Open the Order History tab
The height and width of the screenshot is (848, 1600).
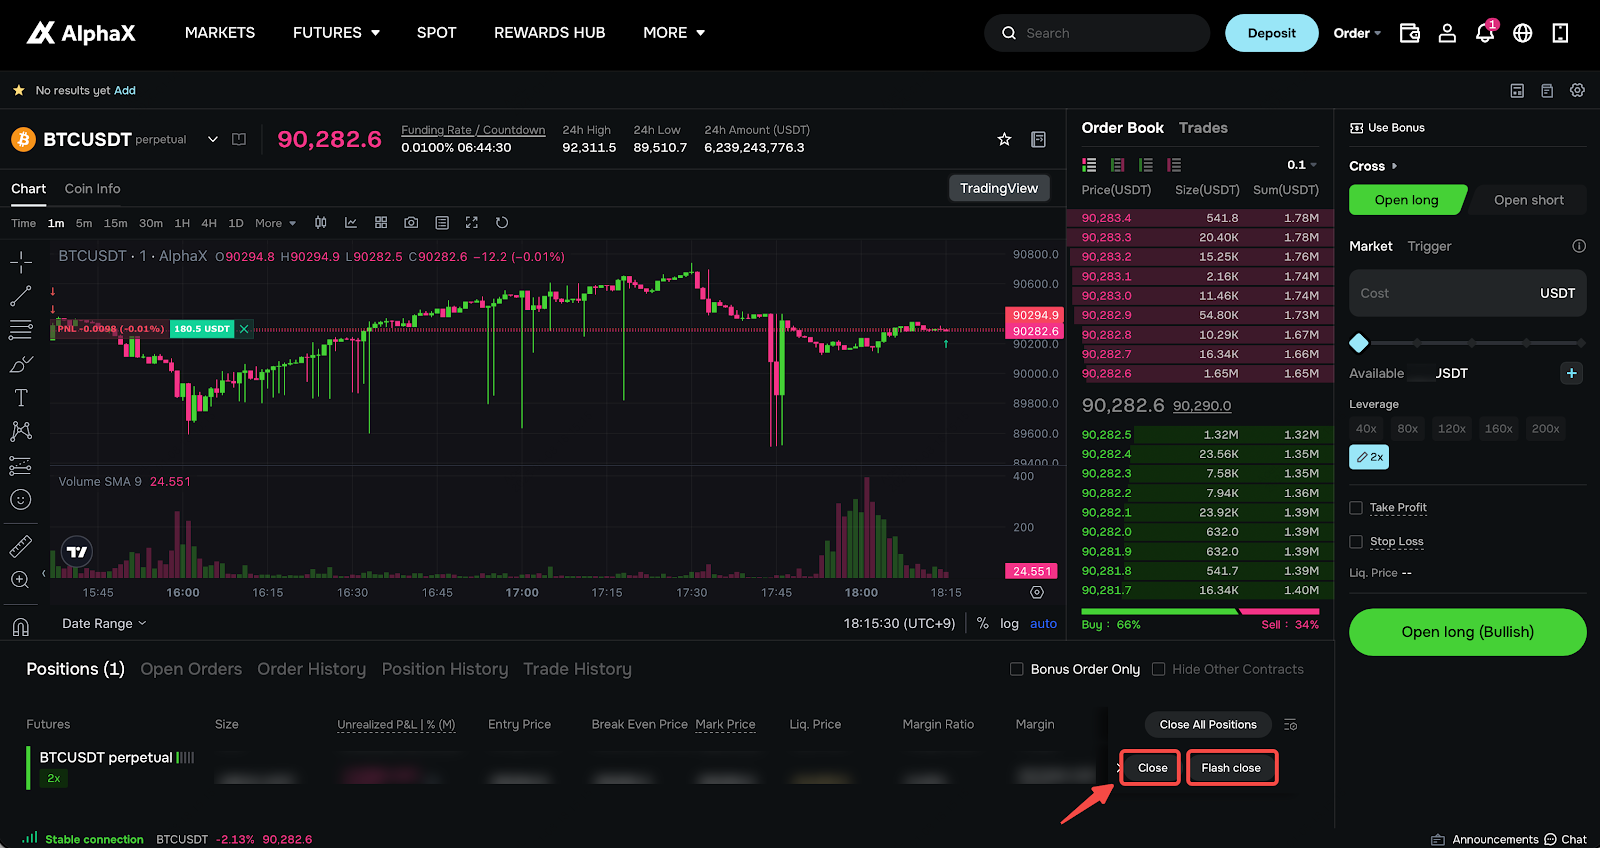click(x=311, y=669)
